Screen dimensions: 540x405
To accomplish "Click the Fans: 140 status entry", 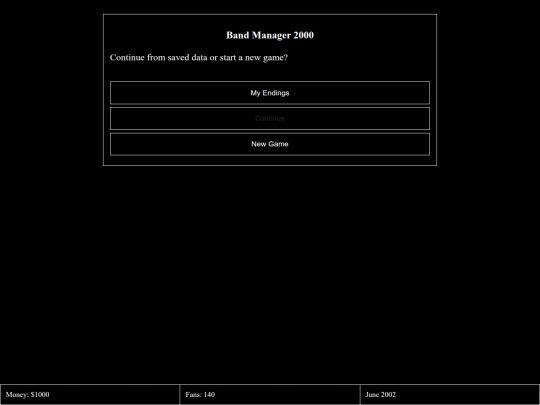I will pyautogui.click(x=270, y=394).
